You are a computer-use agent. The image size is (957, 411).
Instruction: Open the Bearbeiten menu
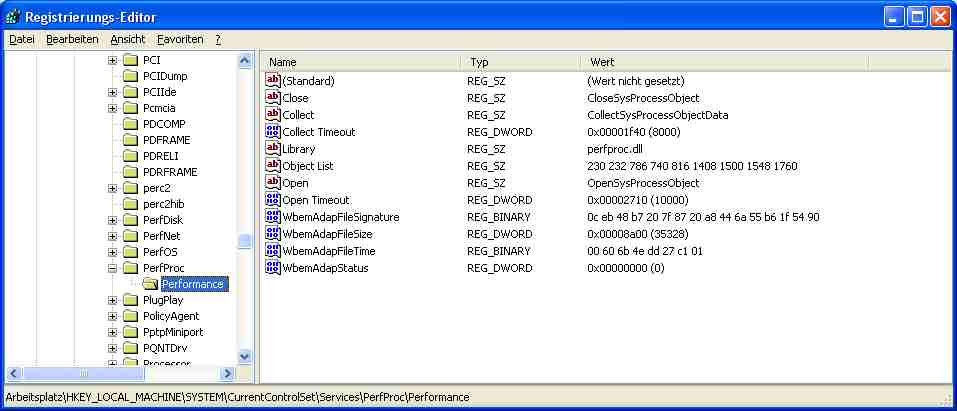click(72, 39)
